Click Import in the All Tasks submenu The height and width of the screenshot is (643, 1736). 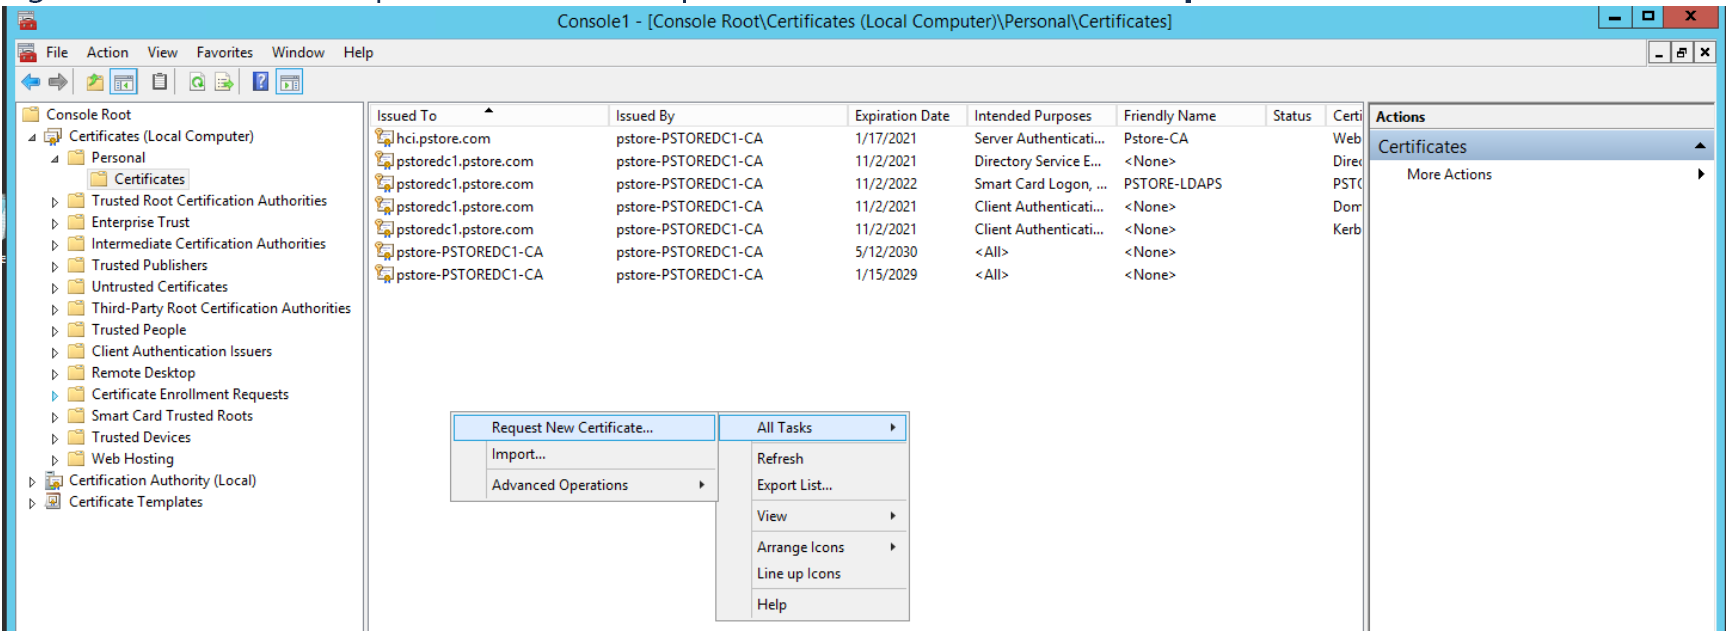(x=518, y=455)
